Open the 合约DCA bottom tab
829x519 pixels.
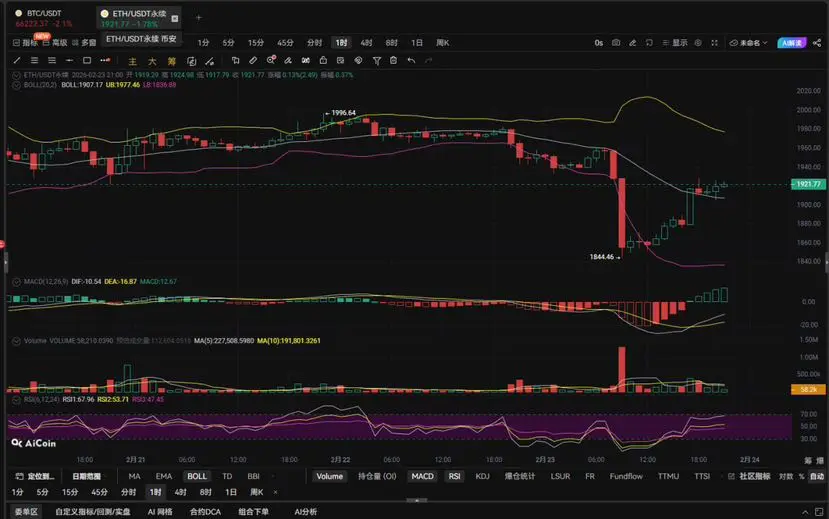click(205, 512)
